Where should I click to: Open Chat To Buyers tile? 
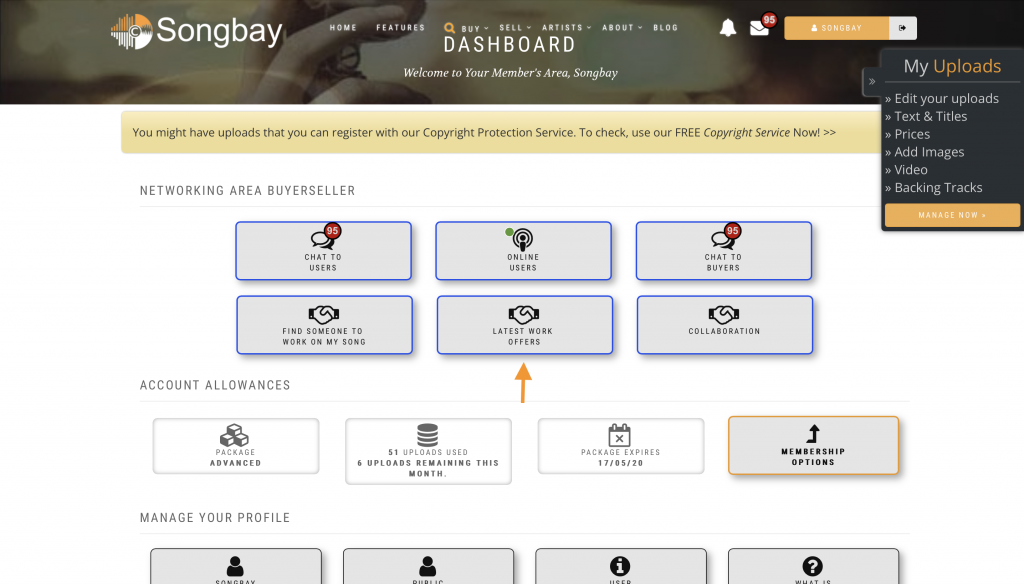click(724, 251)
